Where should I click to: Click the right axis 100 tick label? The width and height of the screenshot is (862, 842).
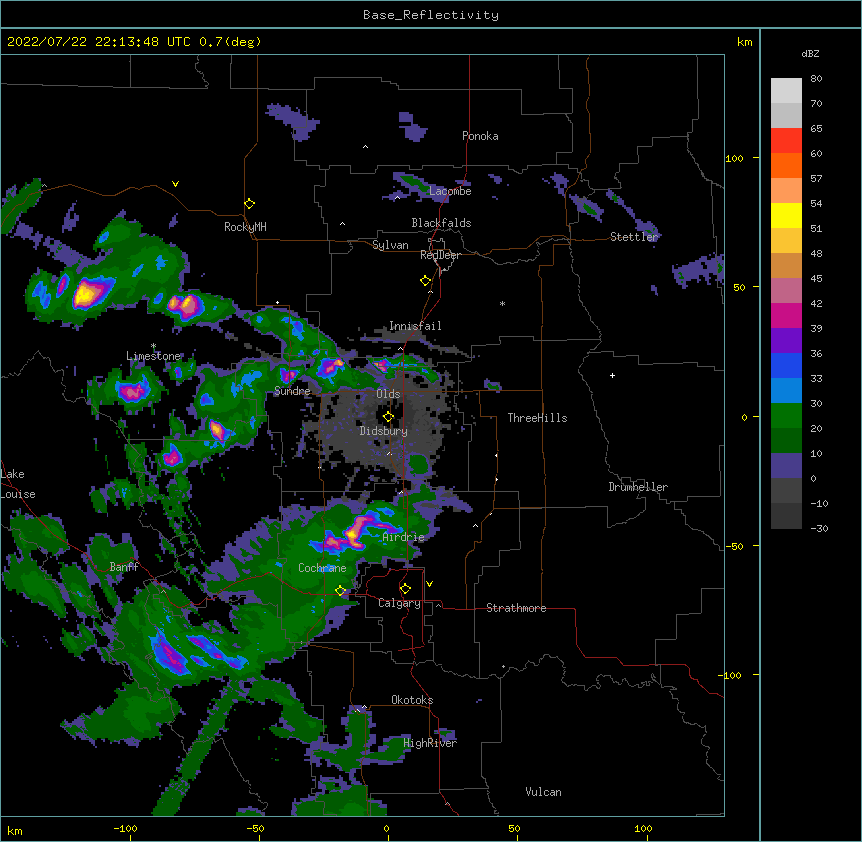[x=734, y=158]
